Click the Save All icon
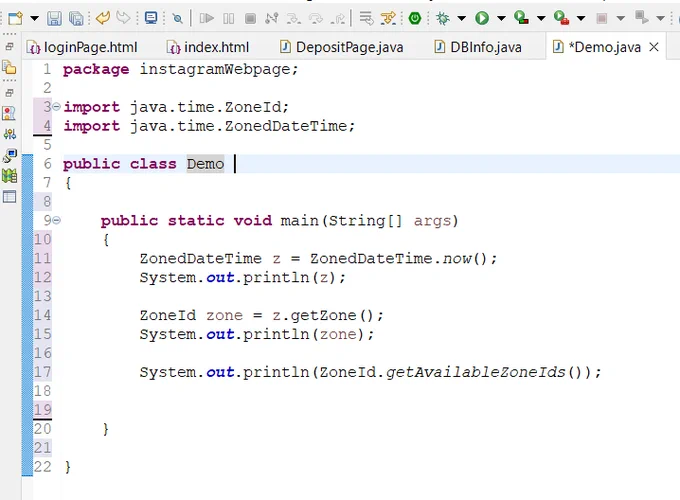 point(76,18)
